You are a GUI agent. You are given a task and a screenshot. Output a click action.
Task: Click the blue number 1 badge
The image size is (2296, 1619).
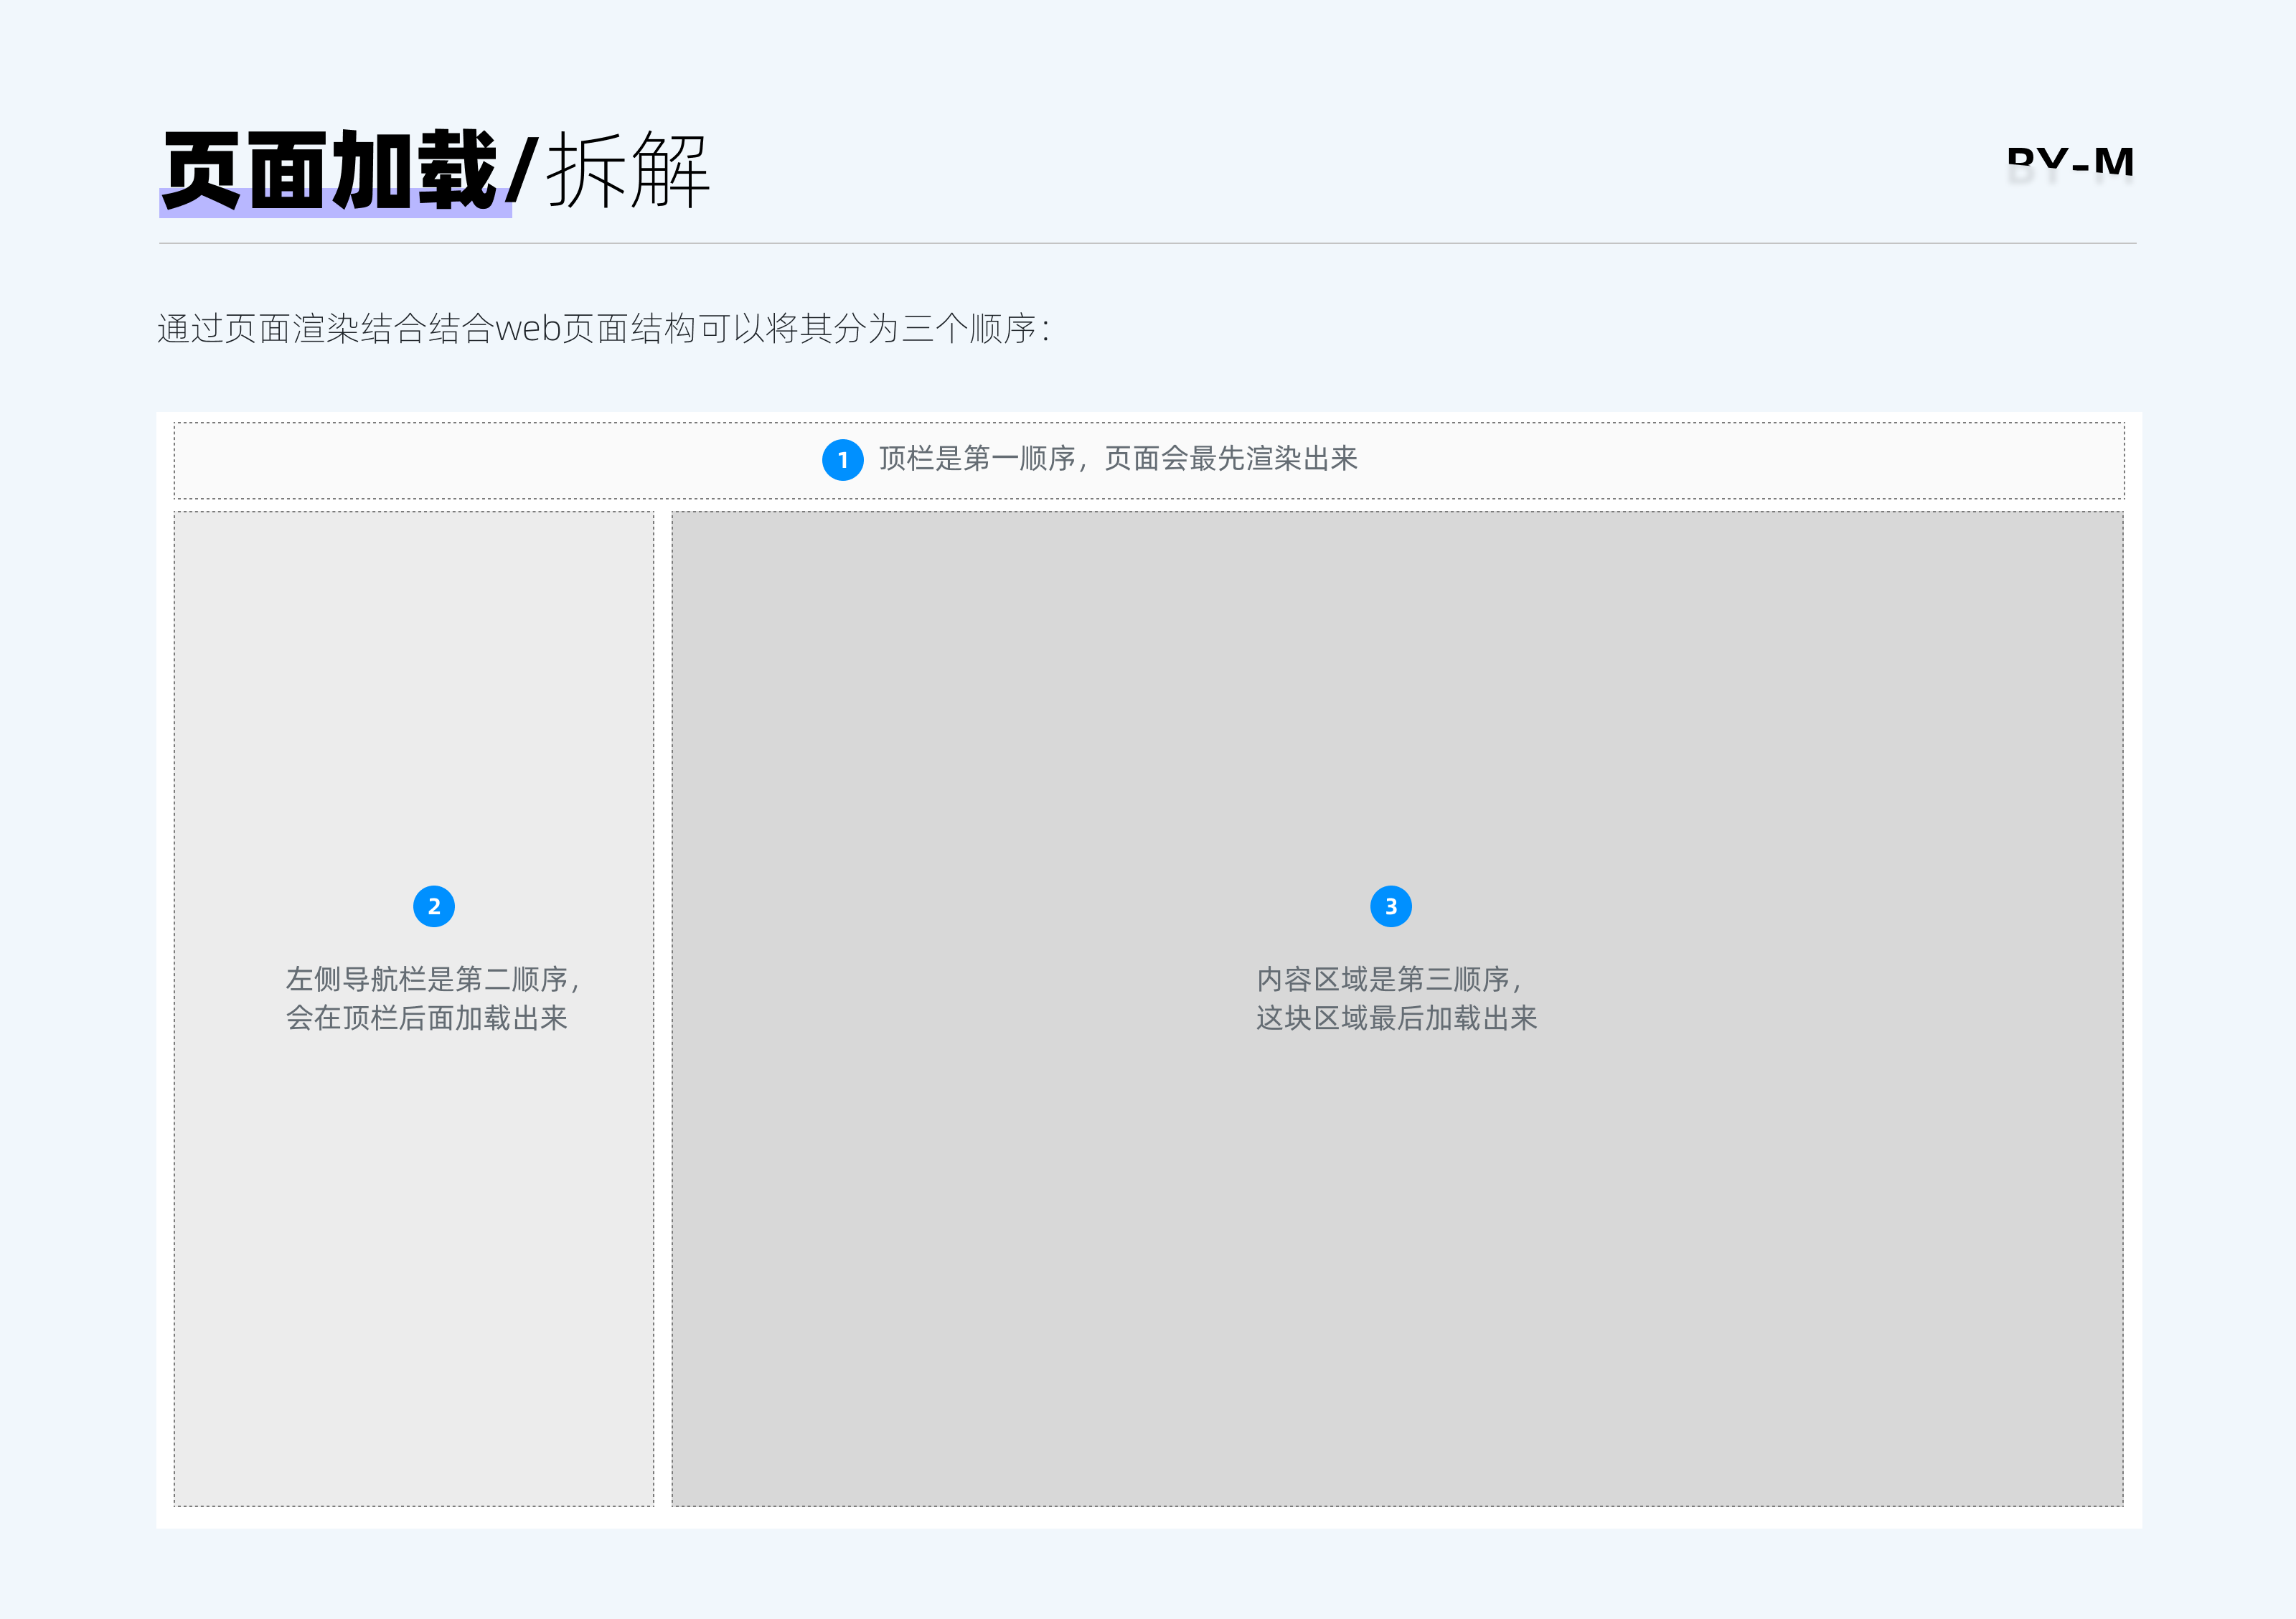coord(842,460)
